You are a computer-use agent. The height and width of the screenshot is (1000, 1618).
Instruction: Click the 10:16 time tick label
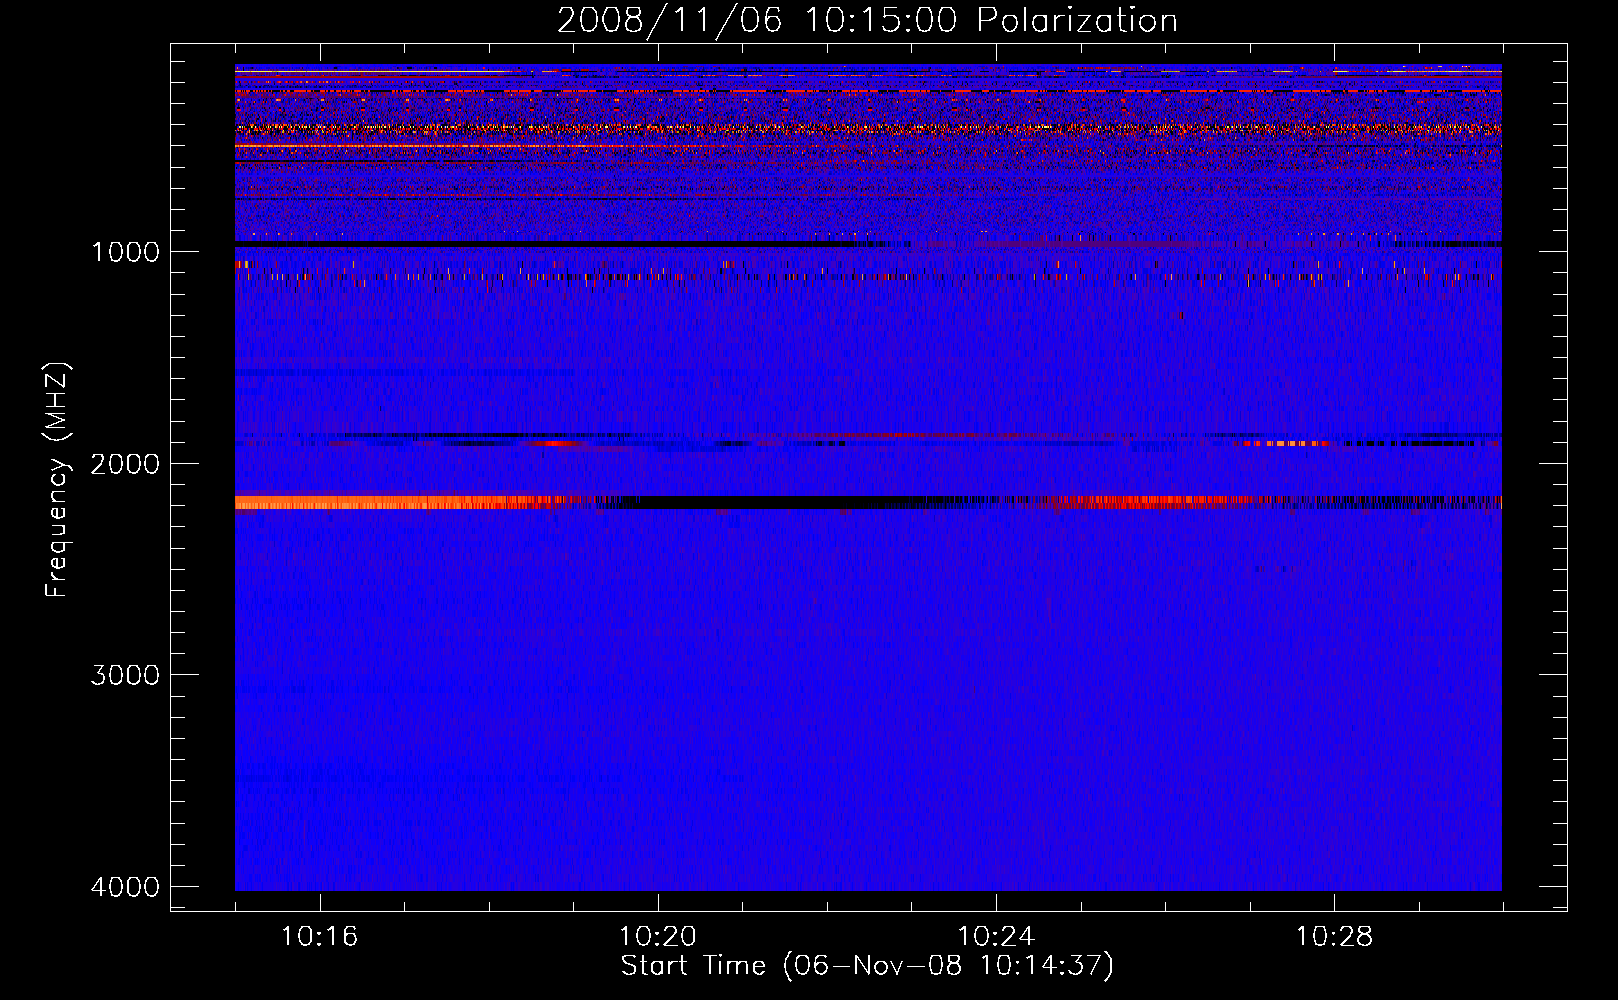(x=320, y=937)
